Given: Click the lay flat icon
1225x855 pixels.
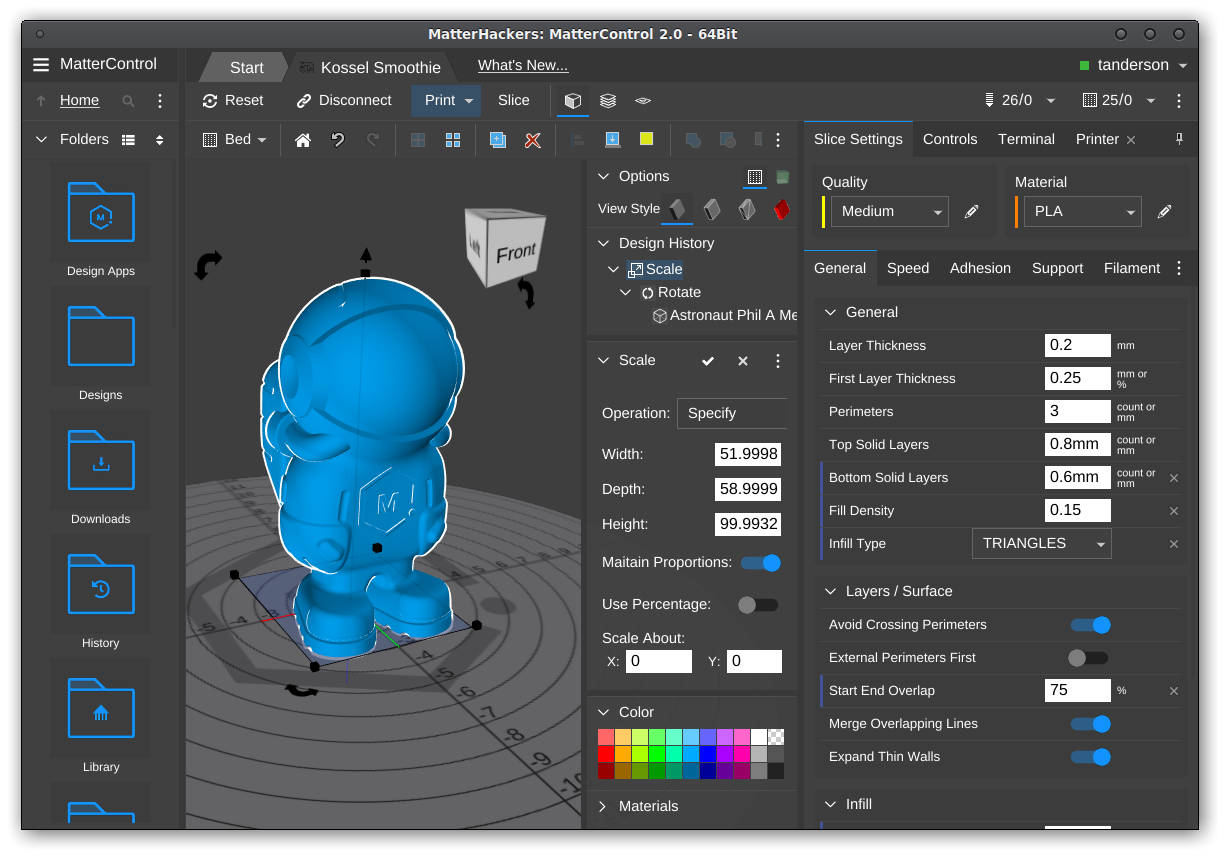Looking at the screenshot, I should pyautogui.click(x=613, y=140).
